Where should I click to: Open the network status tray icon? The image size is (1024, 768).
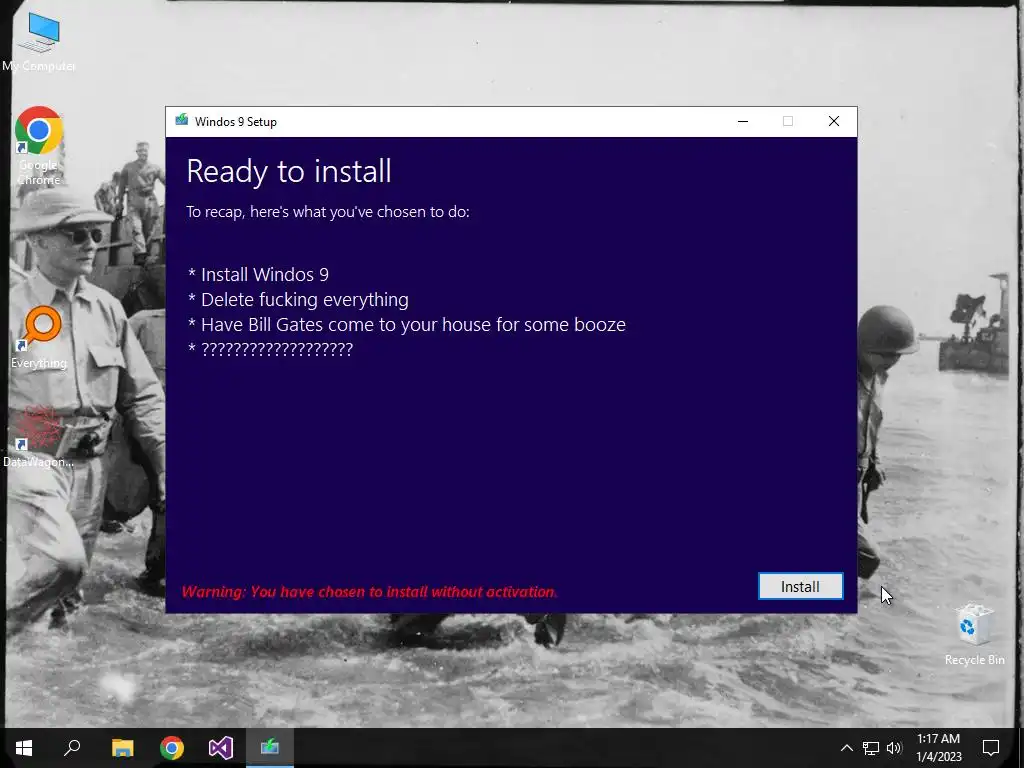point(871,748)
